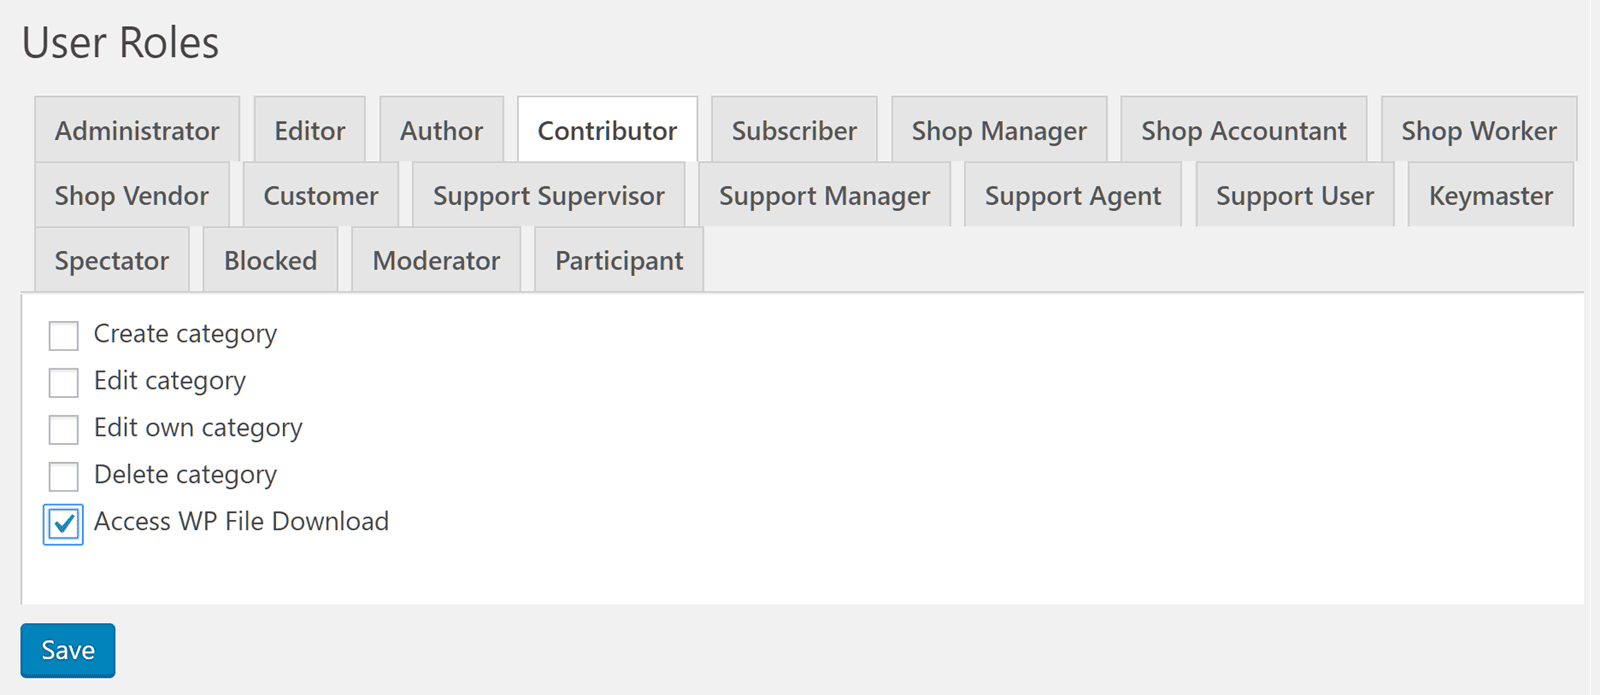This screenshot has height=695, width=1600.
Task: Enable the Create category checkbox
Action: (64, 336)
